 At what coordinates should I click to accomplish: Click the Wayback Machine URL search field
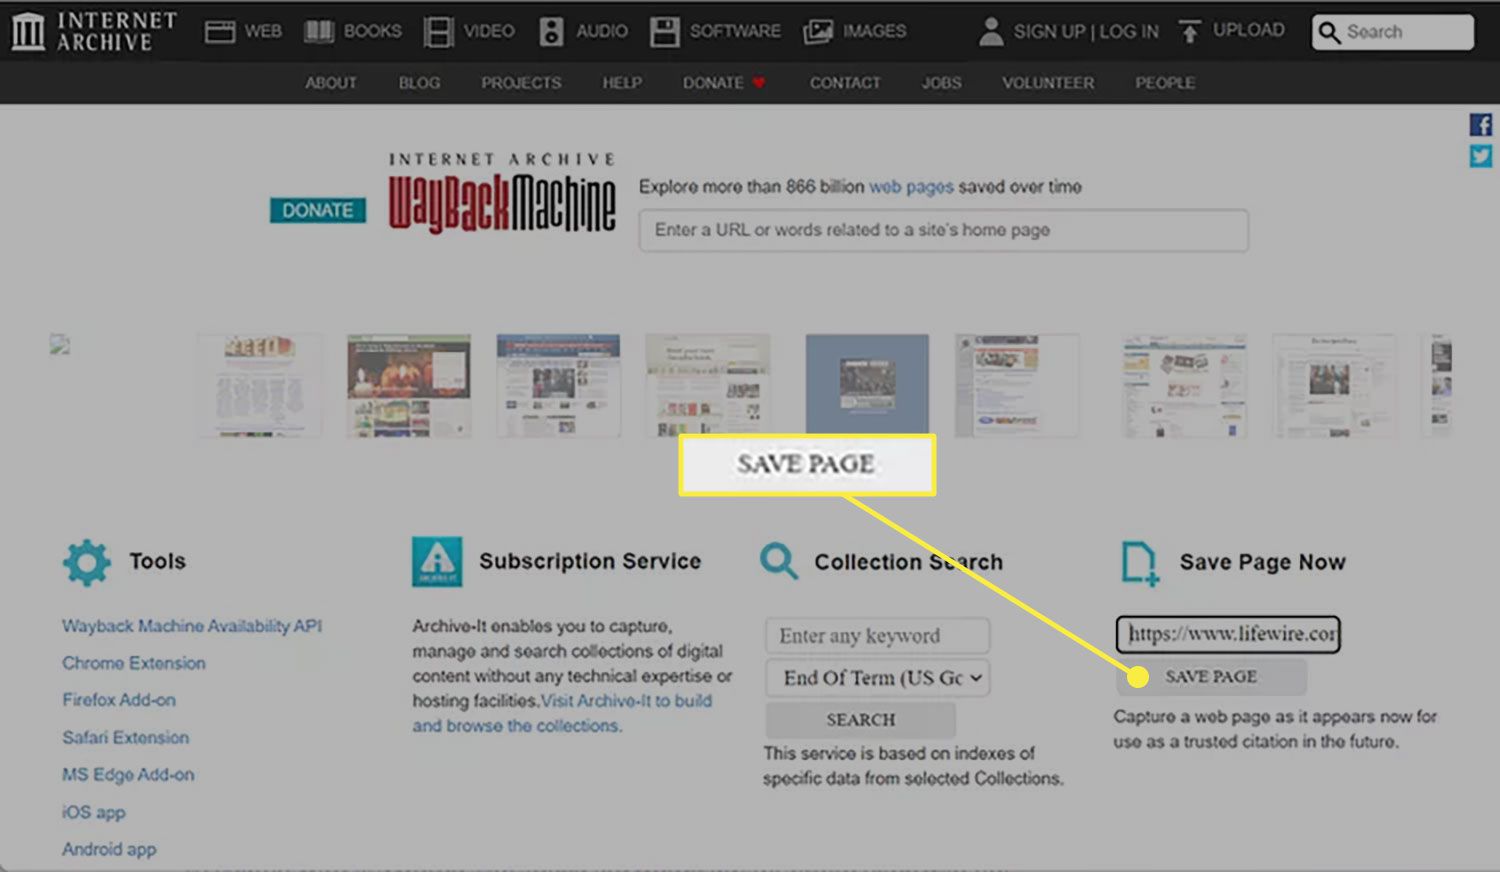[943, 230]
